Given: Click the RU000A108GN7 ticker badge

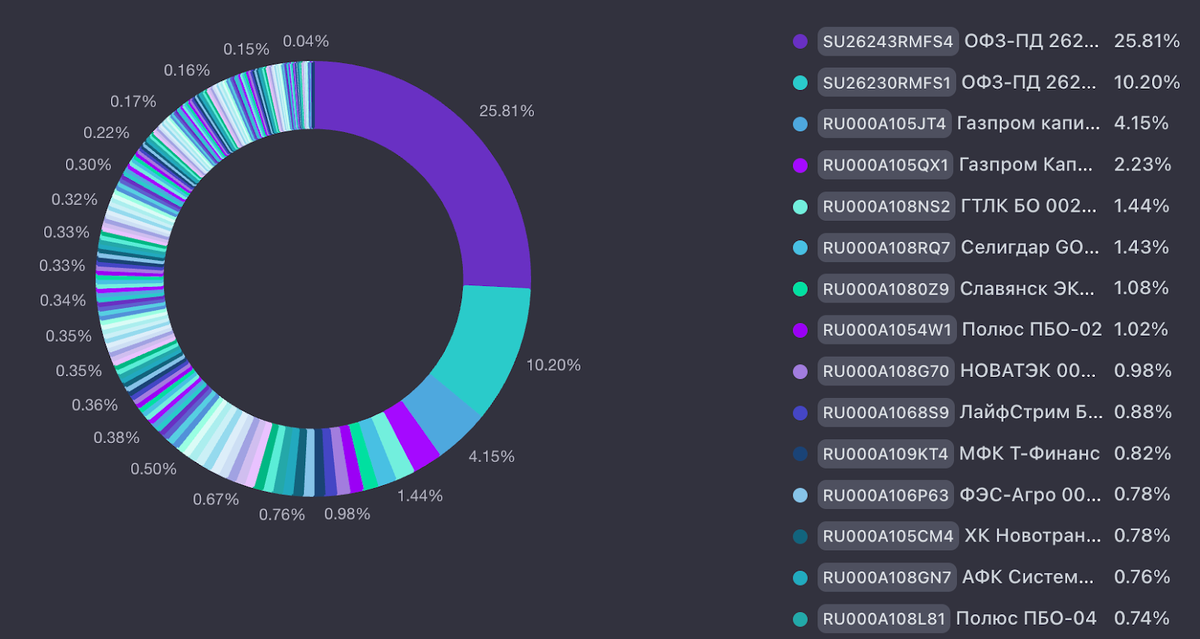Looking at the screenshot, I should tap(886, 577).
